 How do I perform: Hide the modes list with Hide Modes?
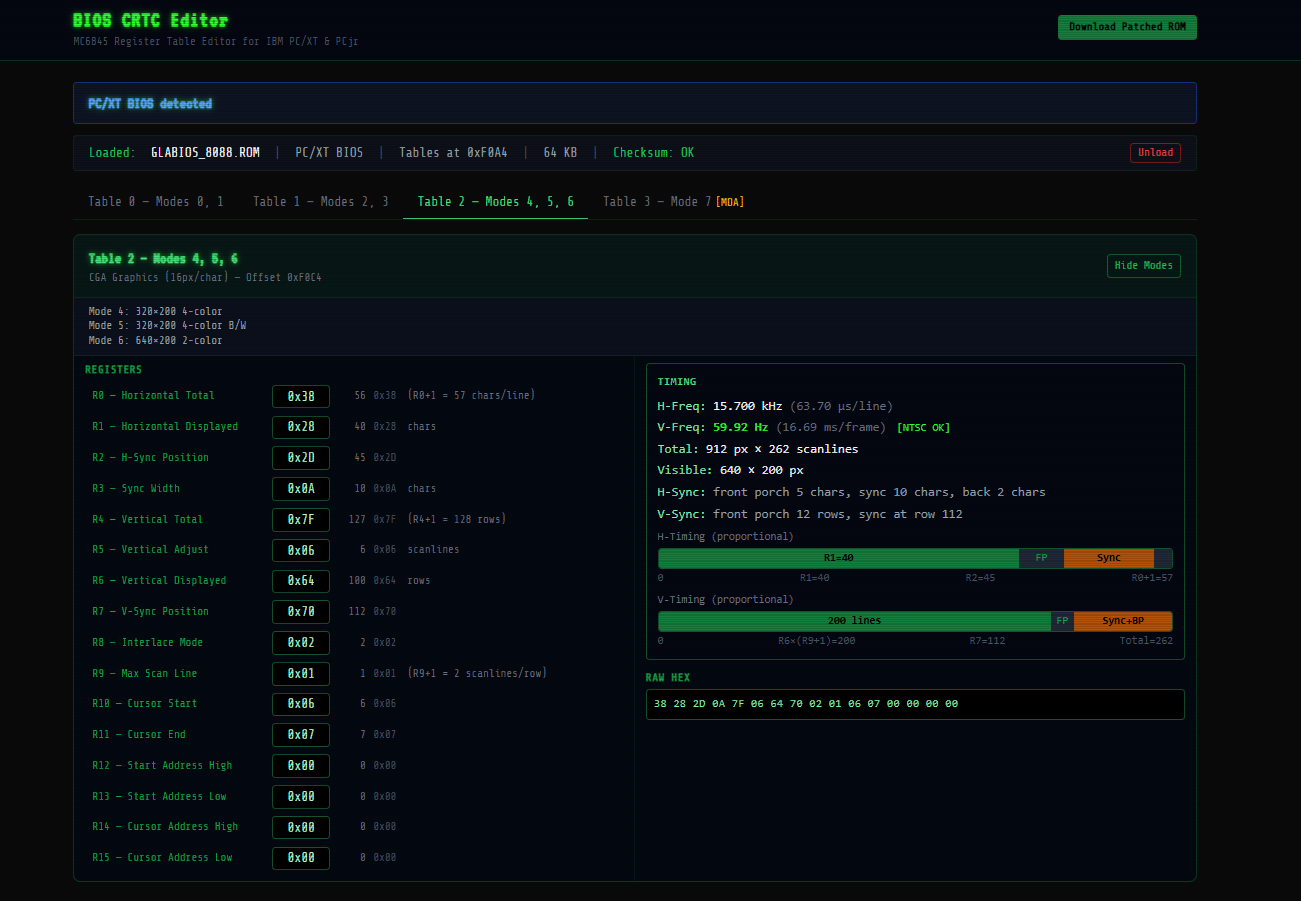1144,266
